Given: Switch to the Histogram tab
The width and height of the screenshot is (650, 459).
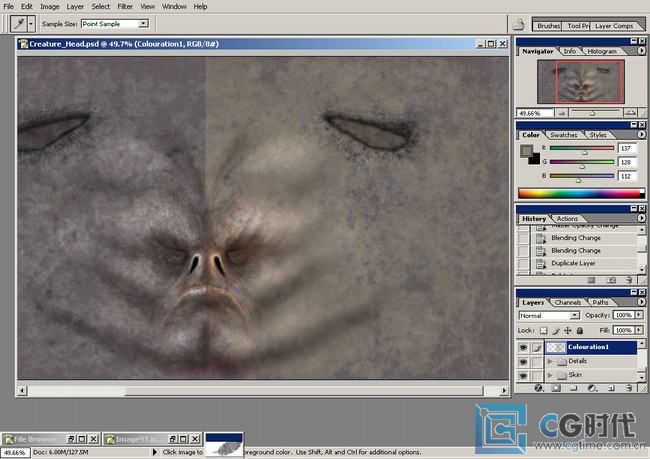Looking at the screenshot, I should pos(602,51).
